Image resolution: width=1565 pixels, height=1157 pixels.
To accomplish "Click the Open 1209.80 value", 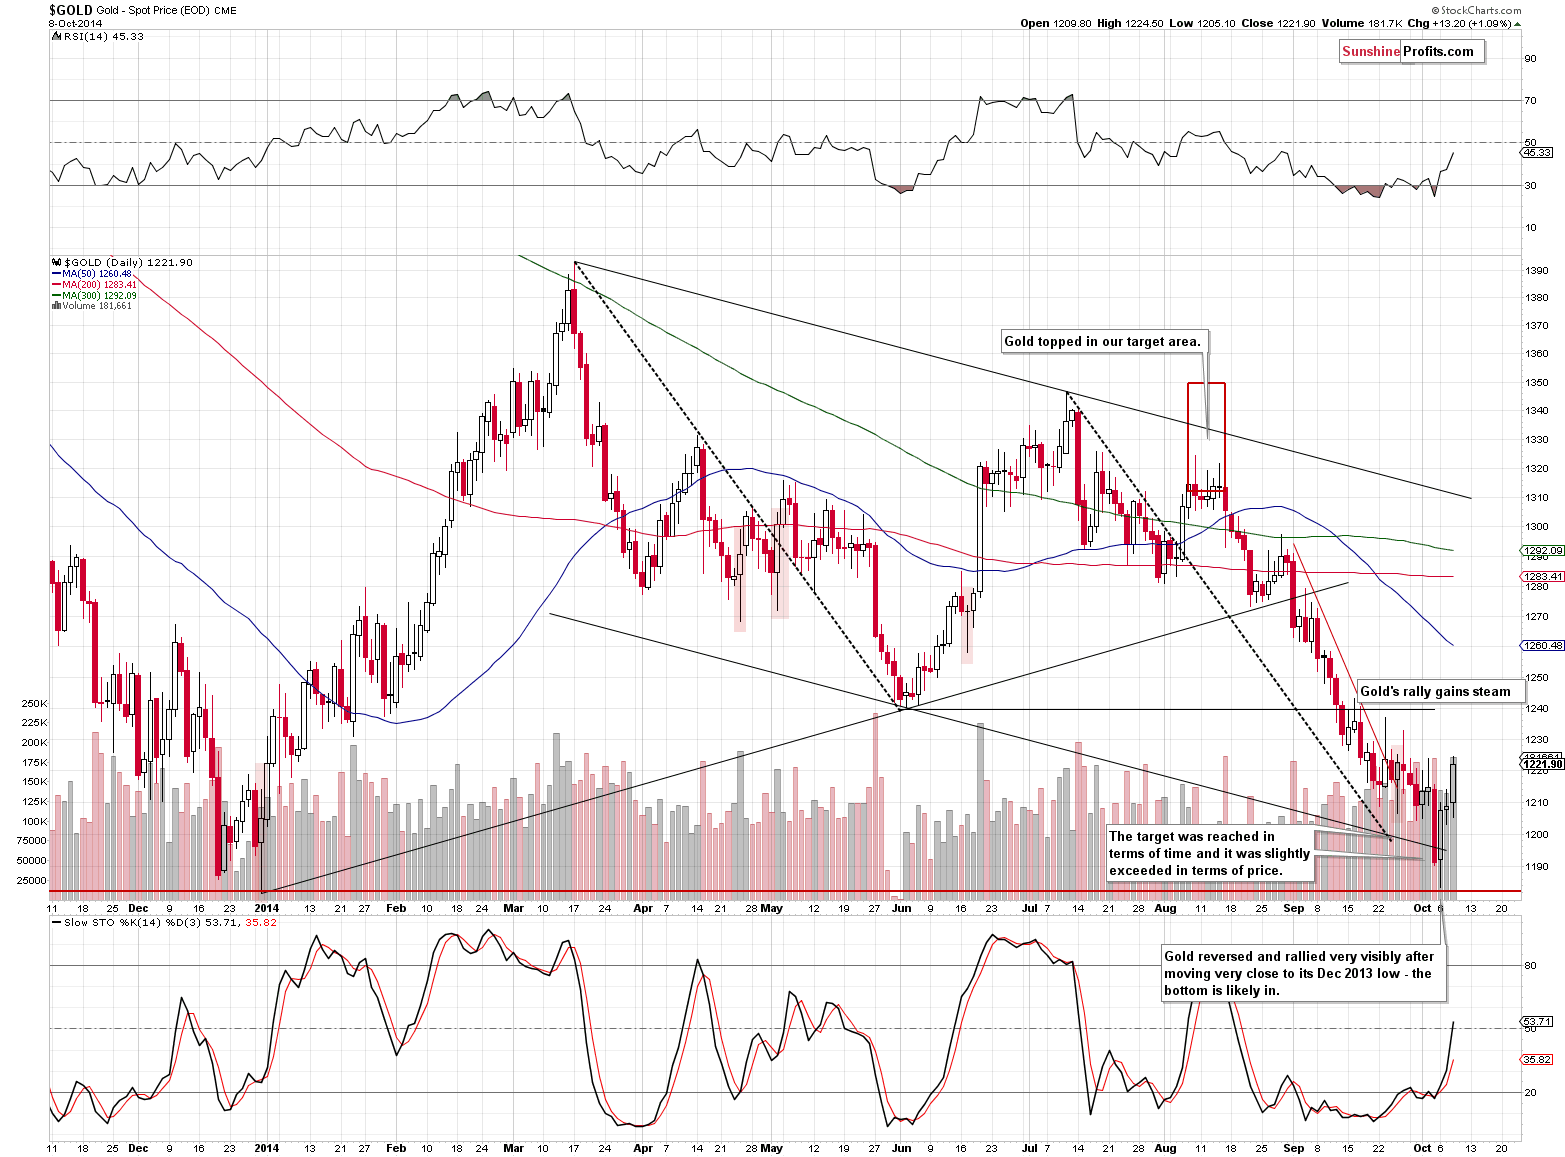I will click(x=1056, y=23).
